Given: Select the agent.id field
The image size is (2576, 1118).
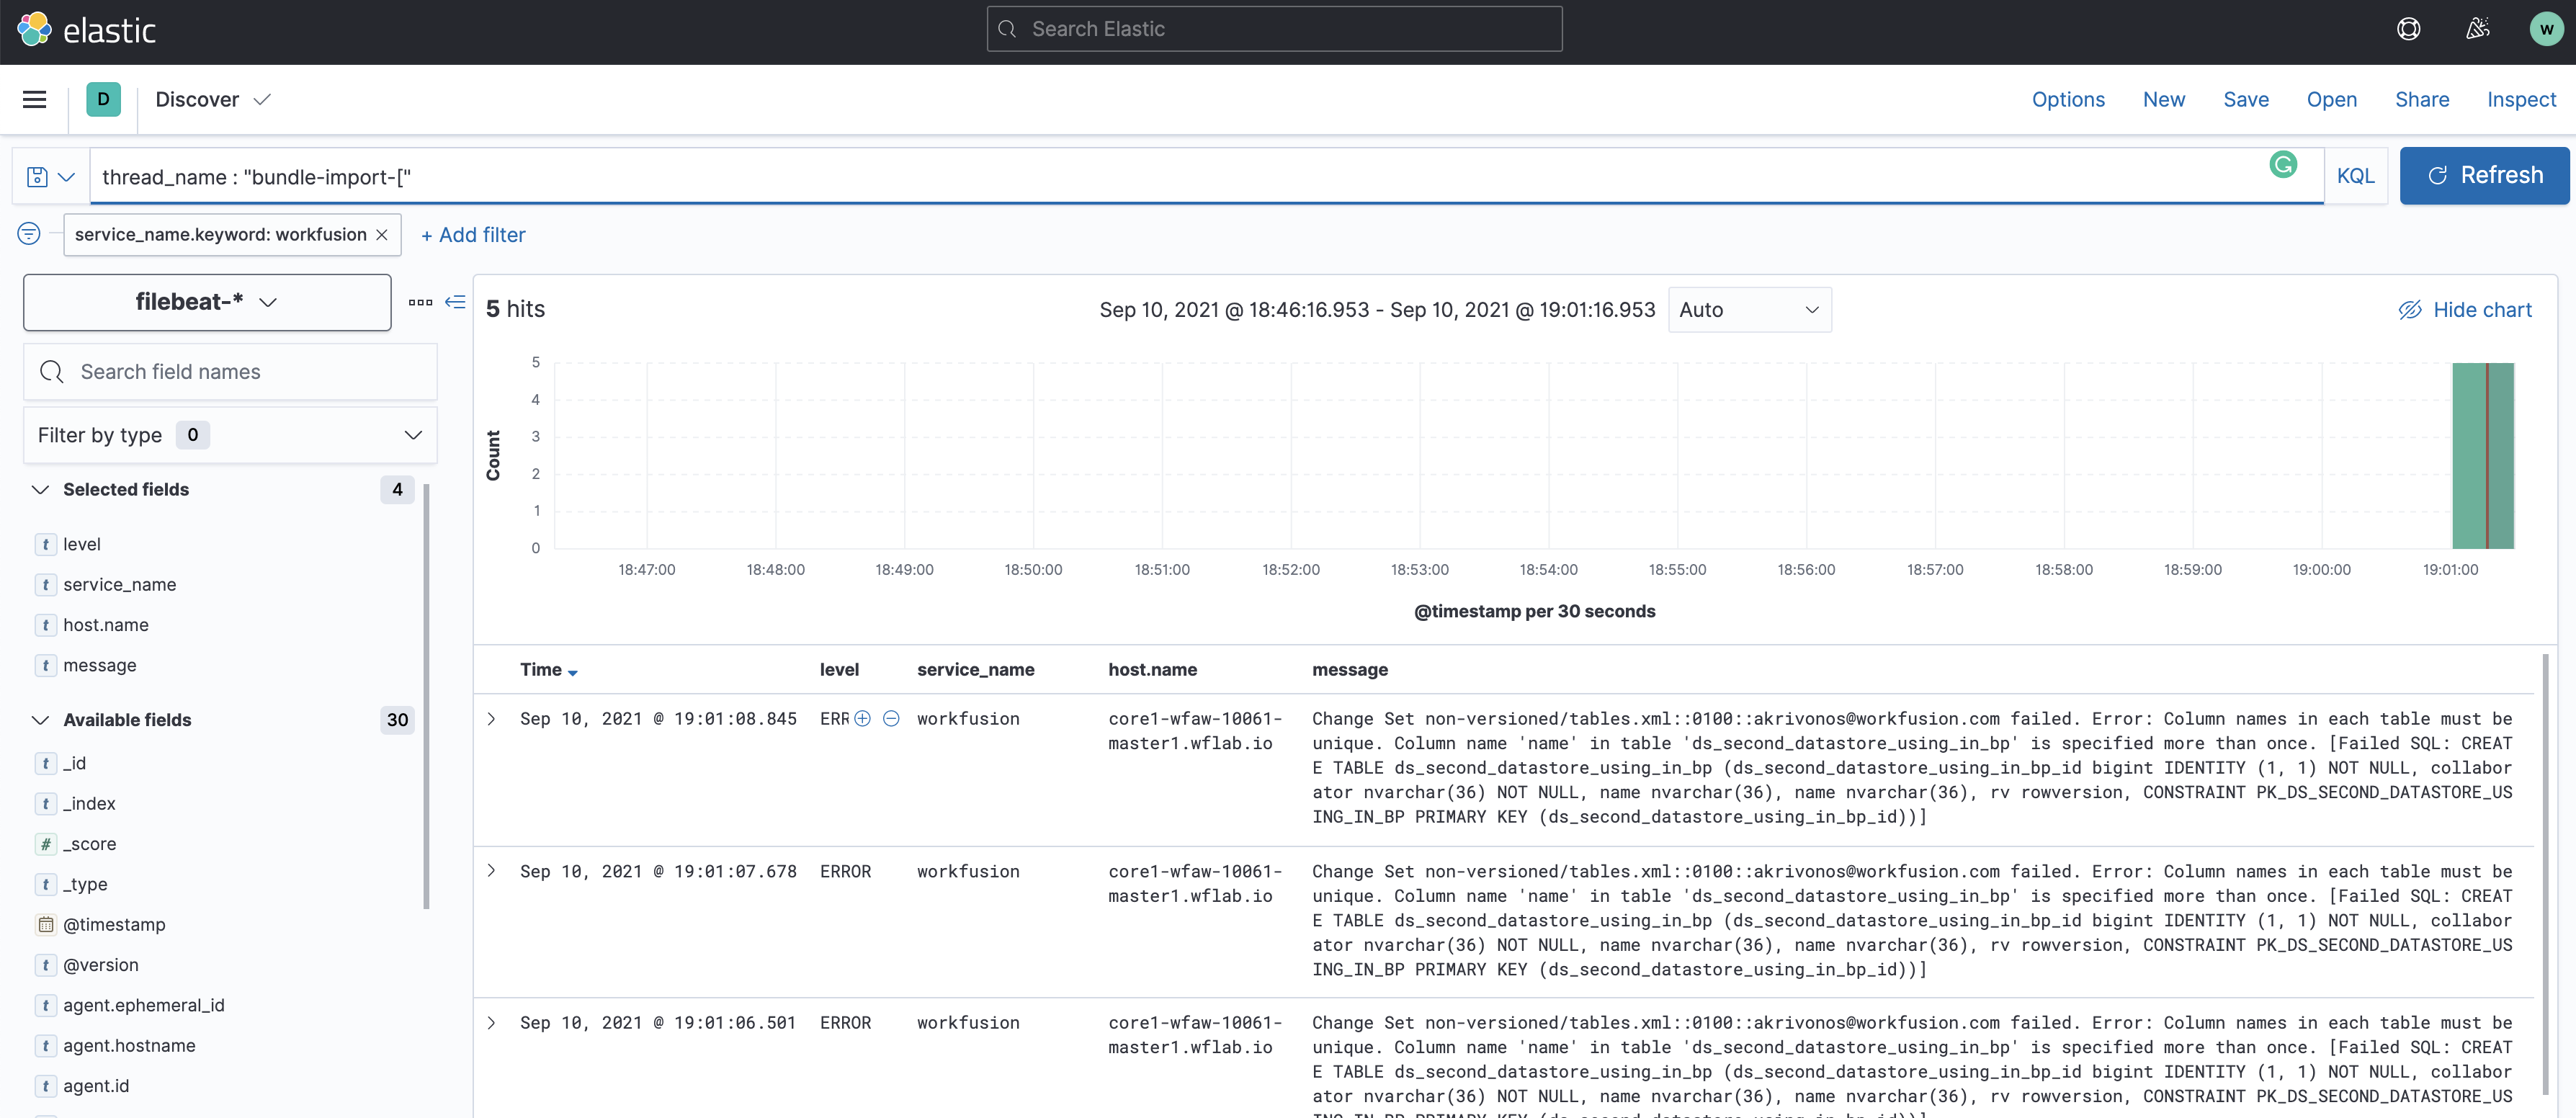Looking at the screenshot, I should [96, 1086].
